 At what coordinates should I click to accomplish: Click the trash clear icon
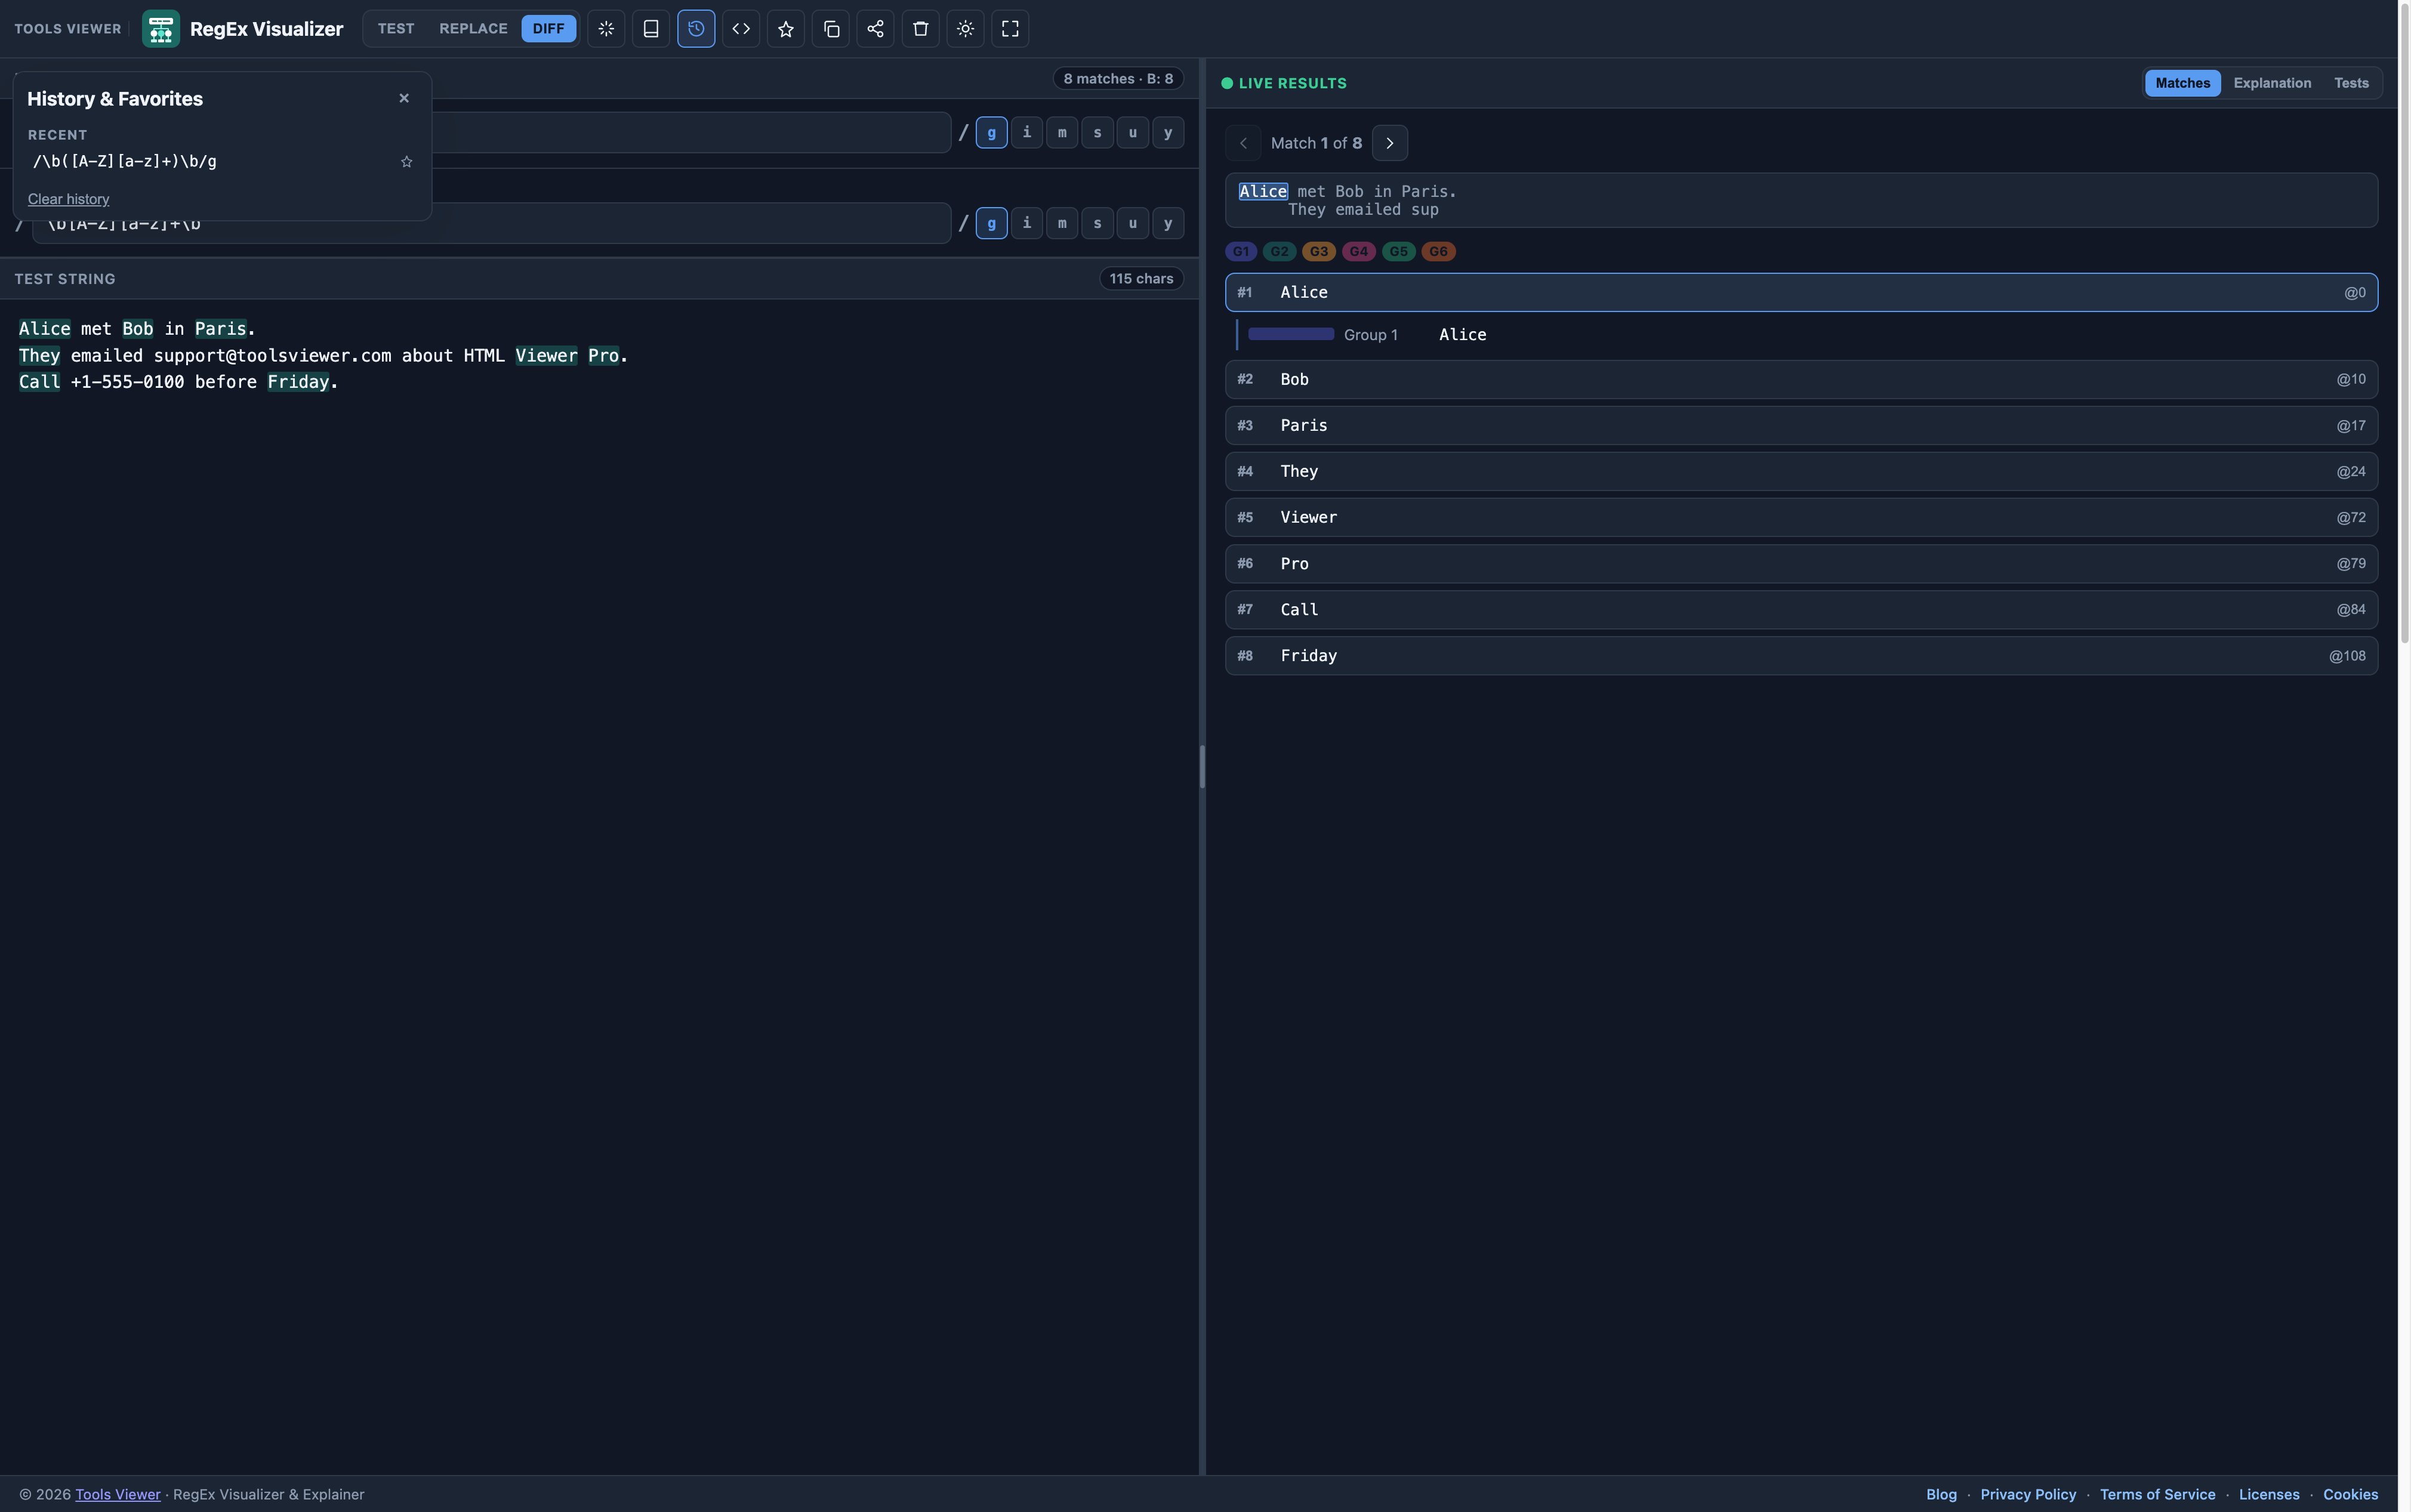[x=921, y=28]
